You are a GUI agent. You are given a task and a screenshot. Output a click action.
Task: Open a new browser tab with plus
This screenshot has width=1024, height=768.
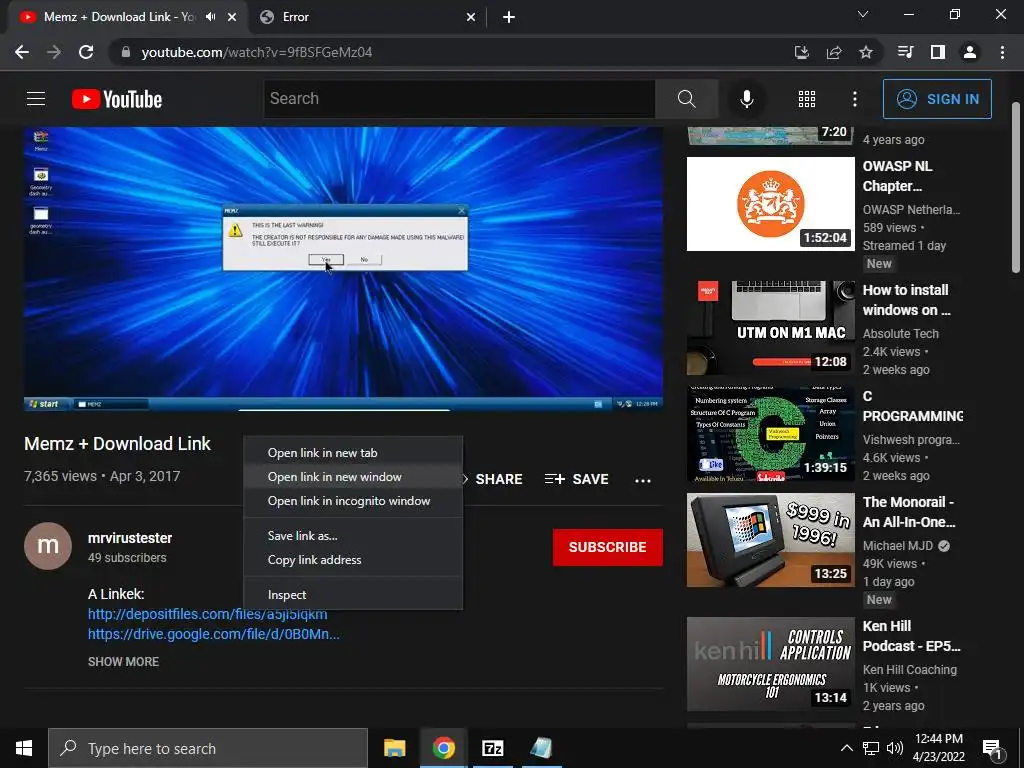tap(509, 17)
